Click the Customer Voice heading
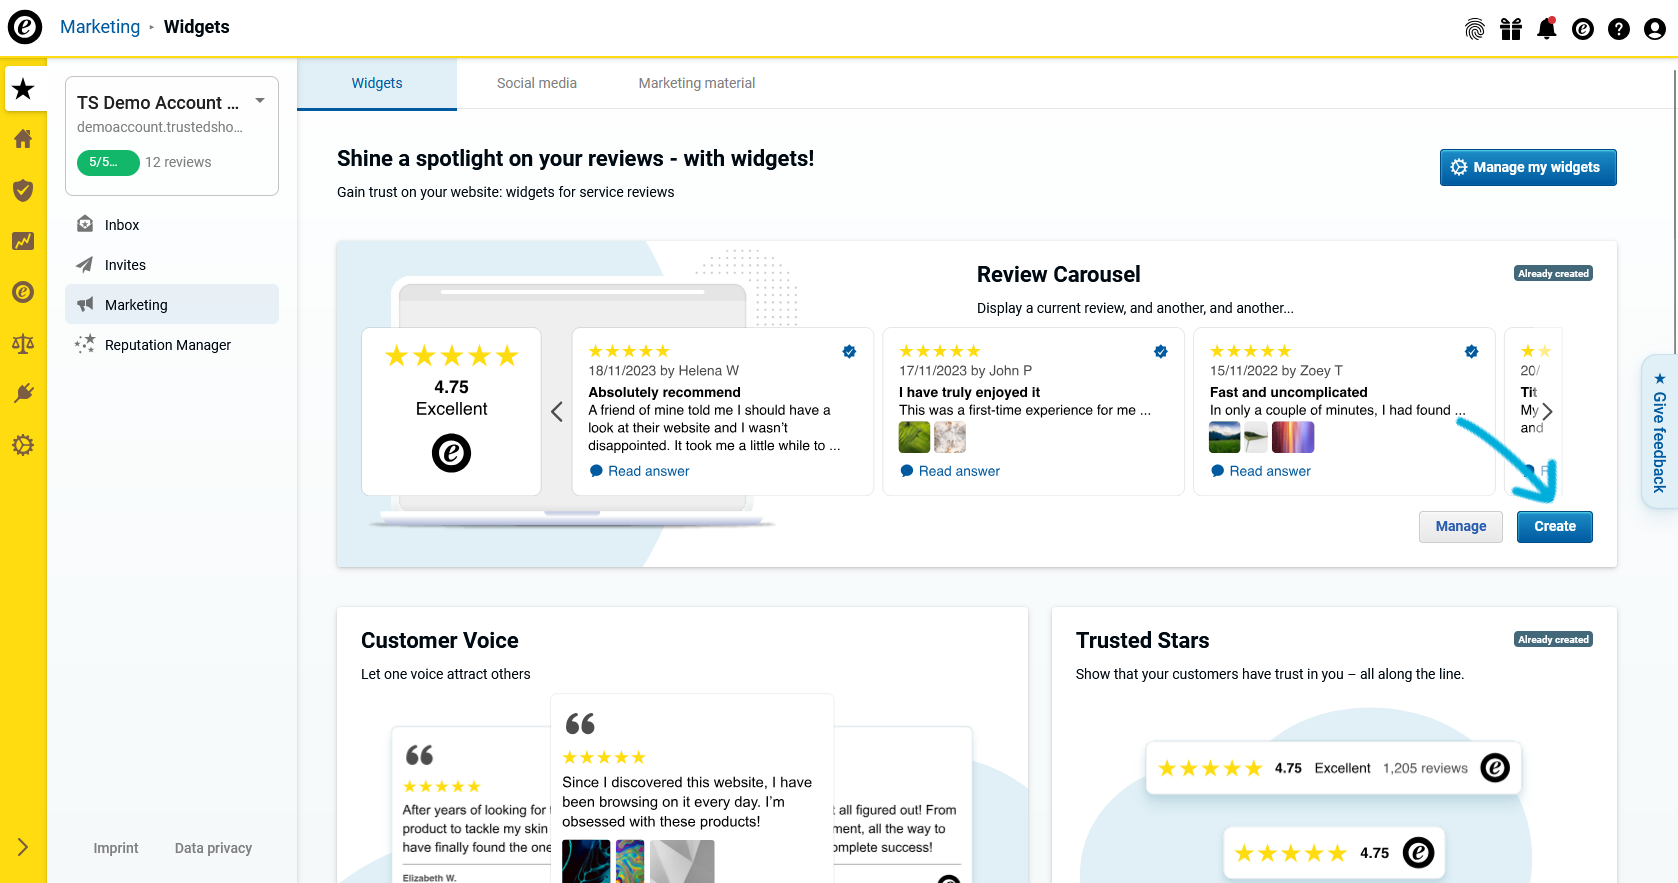Screen dimensions: 1678x883 [x=440, y=640]
